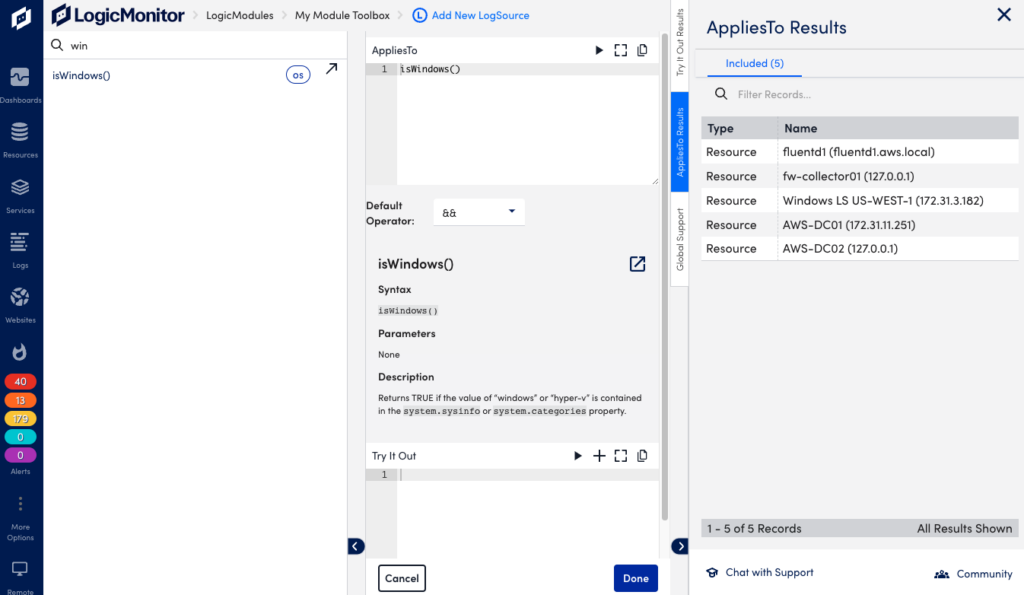Go to Resources in the sidebar
The height and width of the screenshot is (595, 1024).
(20, 138)
